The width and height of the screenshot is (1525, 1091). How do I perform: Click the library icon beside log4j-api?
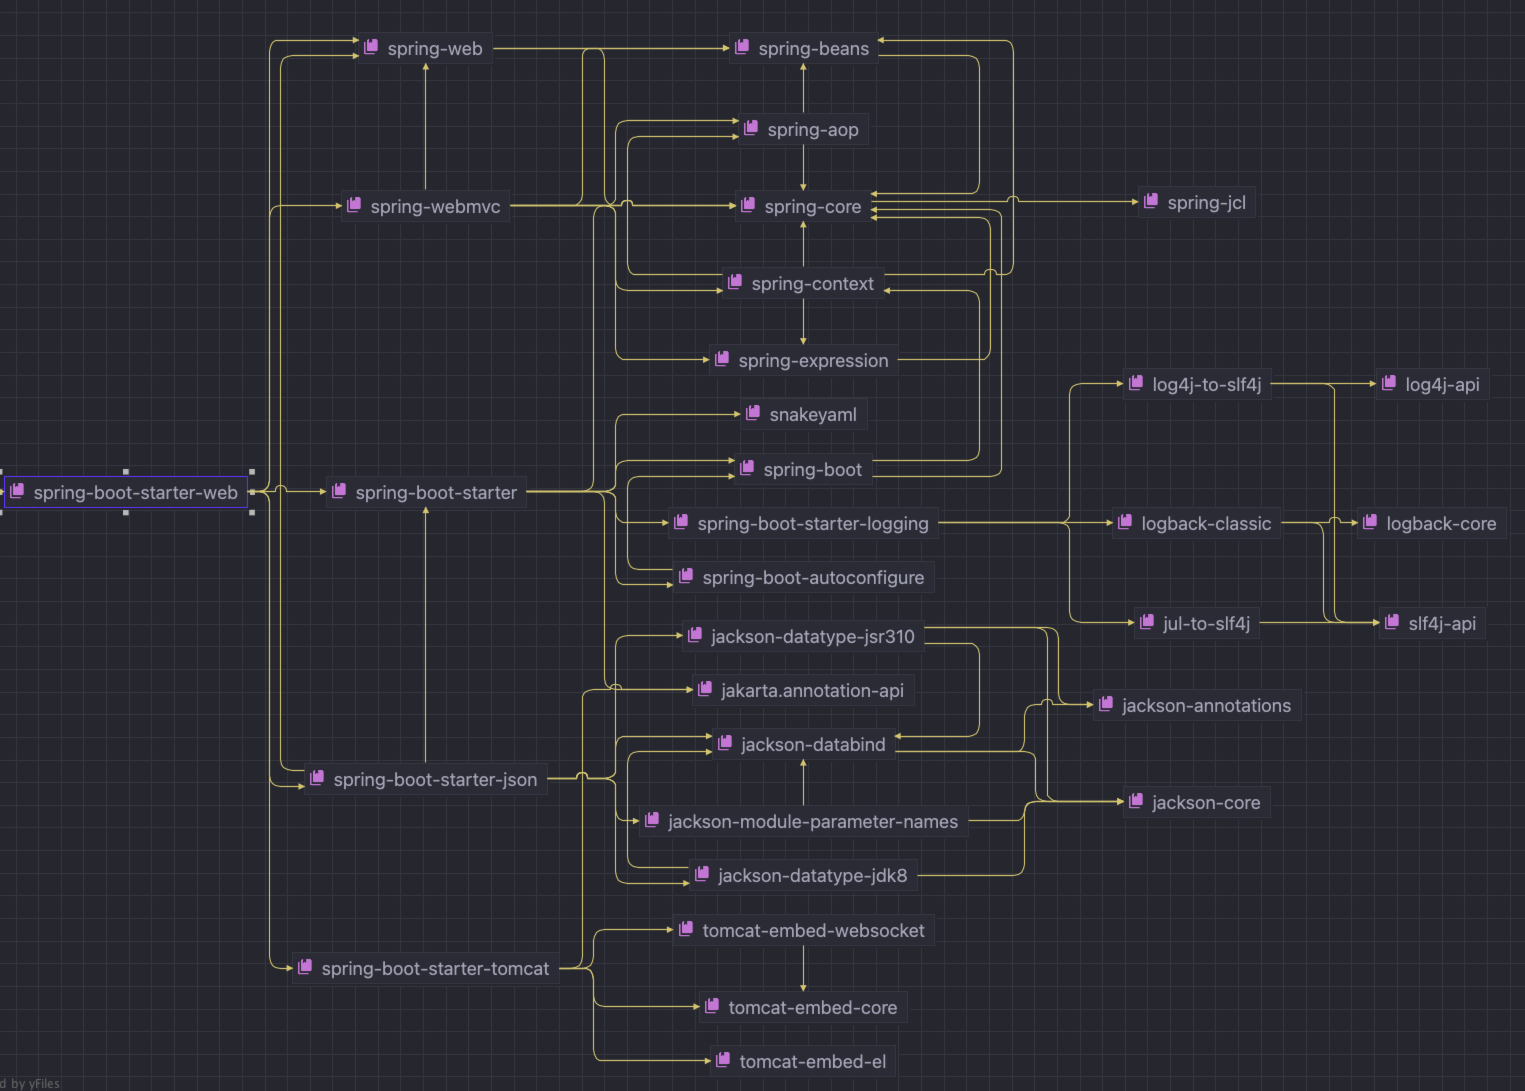pos(1389,383)
